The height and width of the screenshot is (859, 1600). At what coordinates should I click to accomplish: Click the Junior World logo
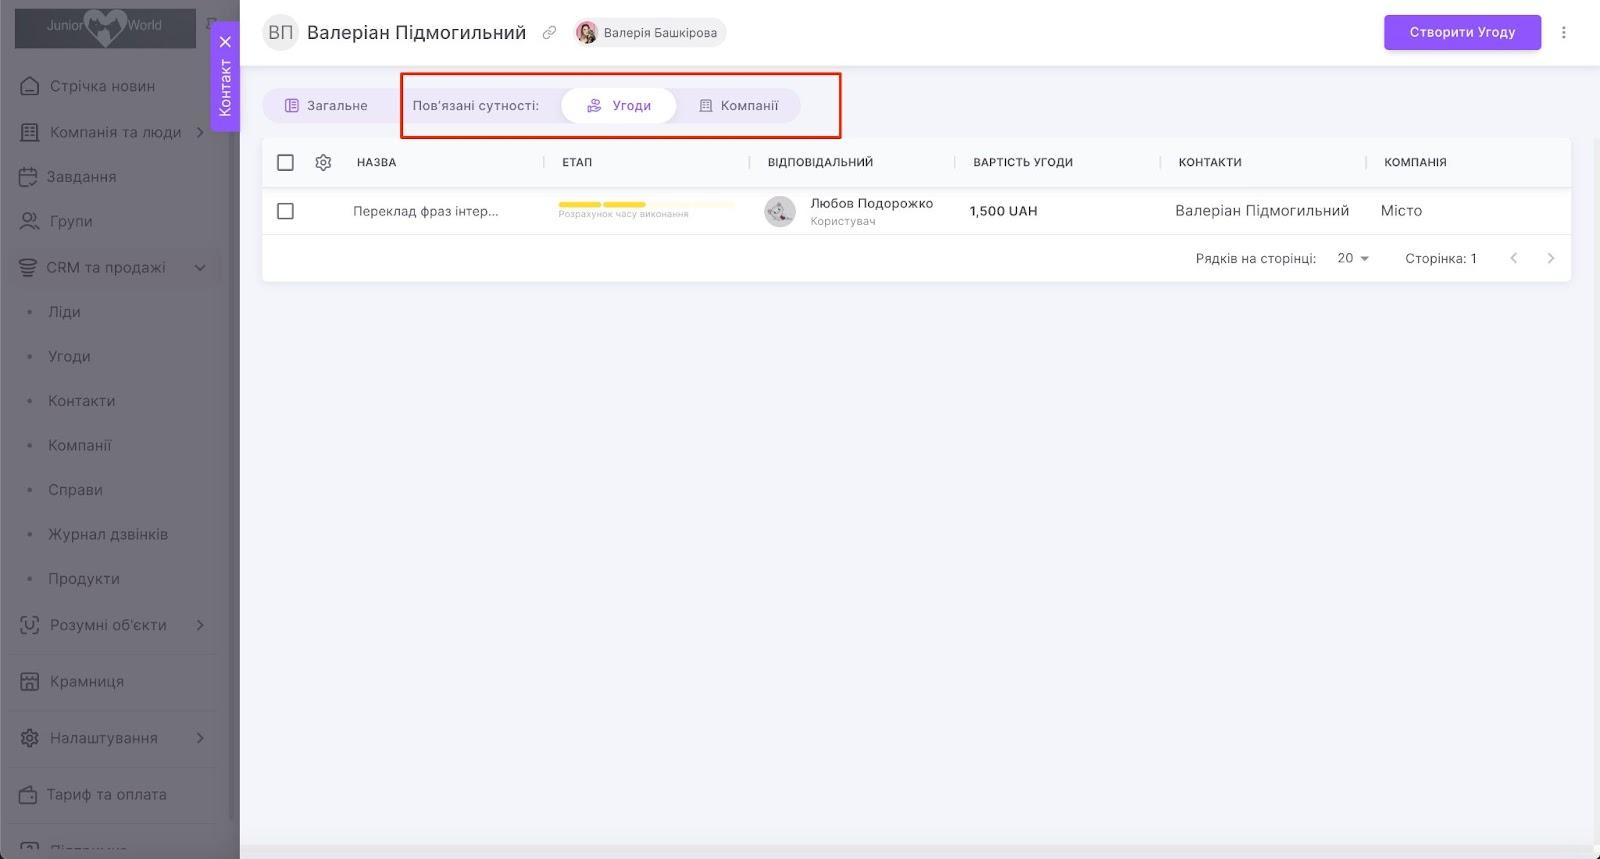point(105,26)
